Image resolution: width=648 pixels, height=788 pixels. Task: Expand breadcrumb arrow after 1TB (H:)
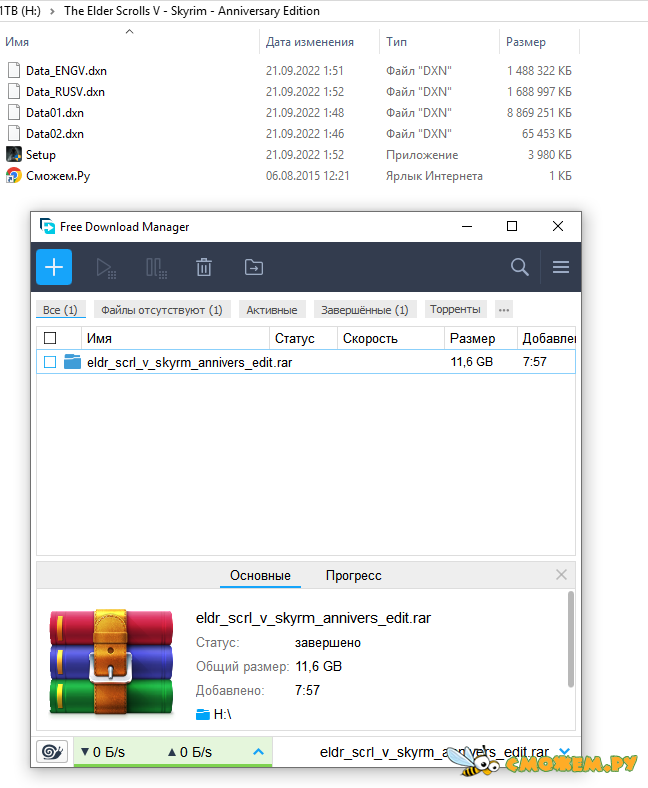pyautogui.click(x=52, y=11)
